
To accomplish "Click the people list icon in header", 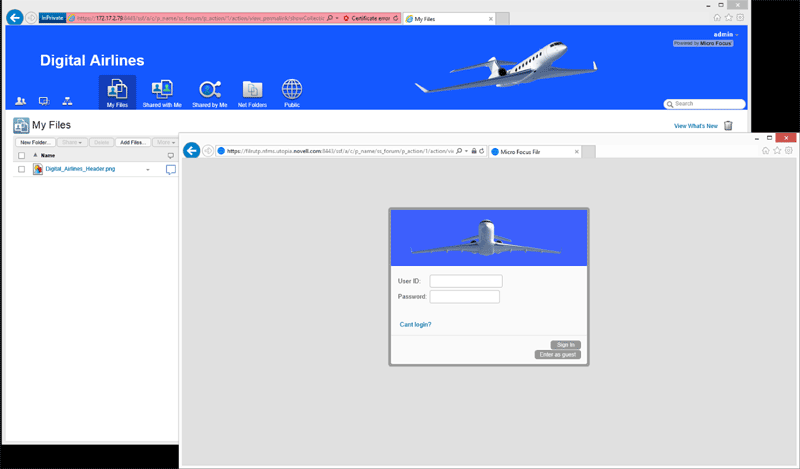I will click(20, 101).
